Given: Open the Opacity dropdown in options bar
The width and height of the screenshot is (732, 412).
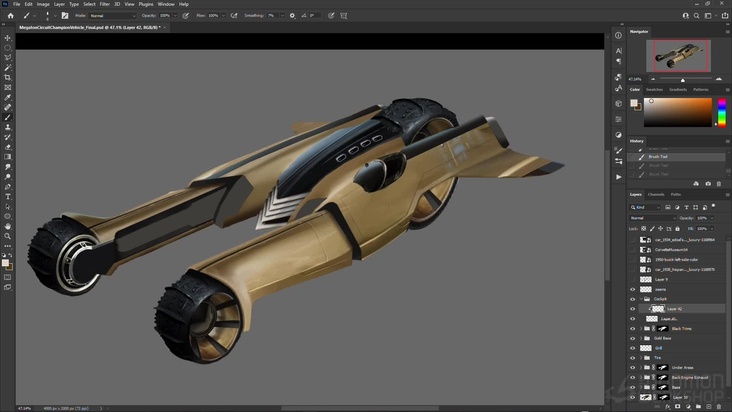Looking at the screenshot, I should [x=176, y=15].
